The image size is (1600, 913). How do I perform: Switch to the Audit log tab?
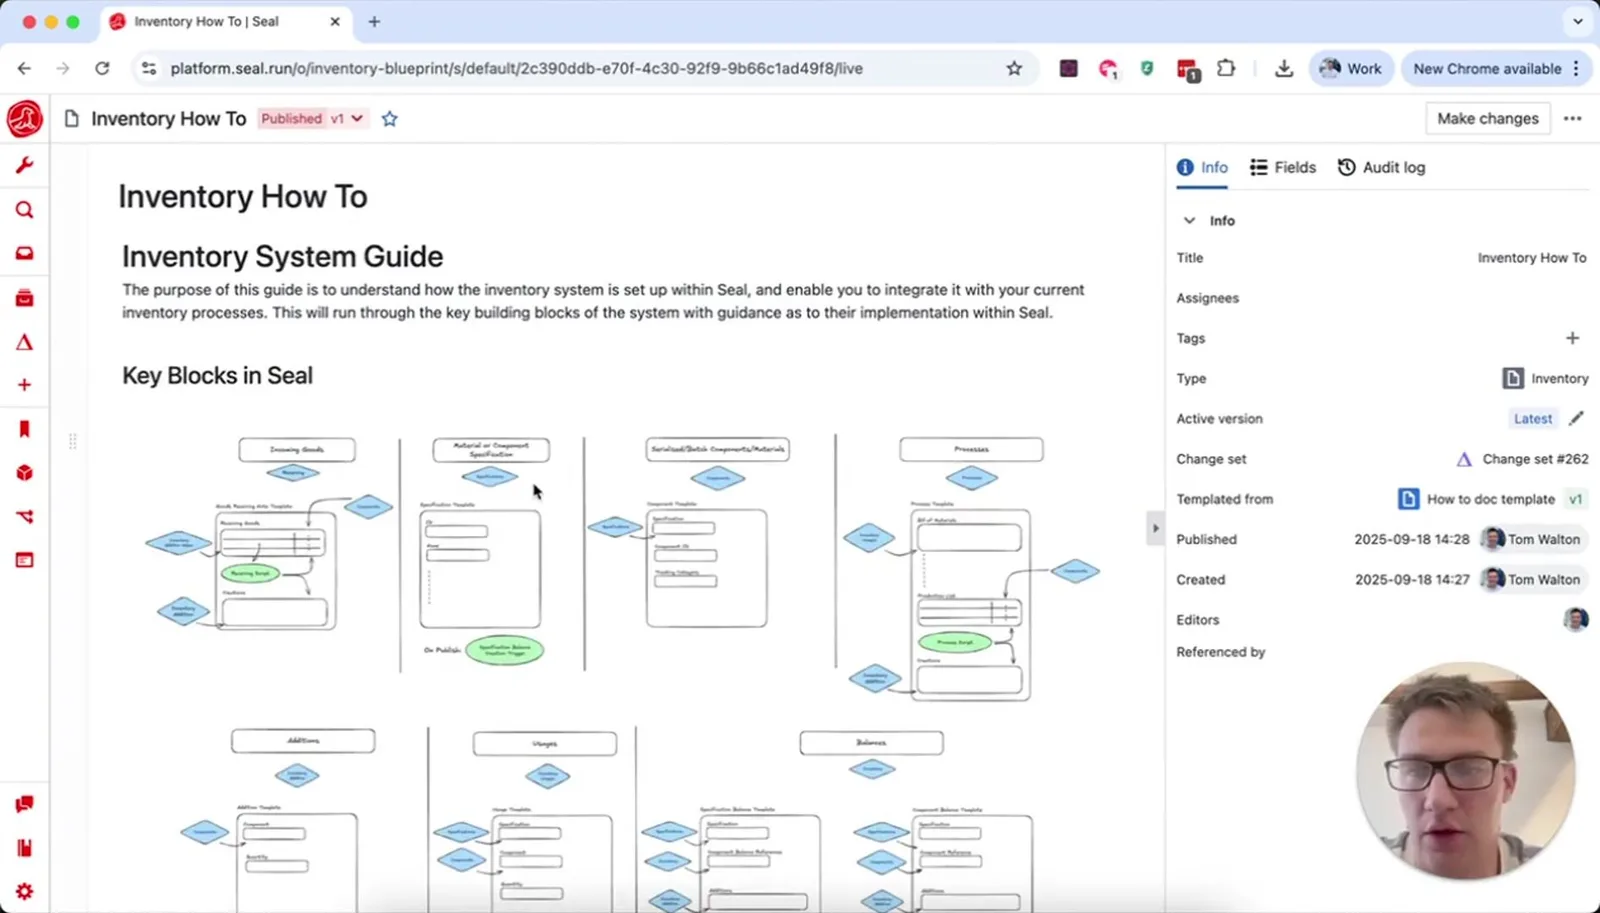tap(1381, 167)
